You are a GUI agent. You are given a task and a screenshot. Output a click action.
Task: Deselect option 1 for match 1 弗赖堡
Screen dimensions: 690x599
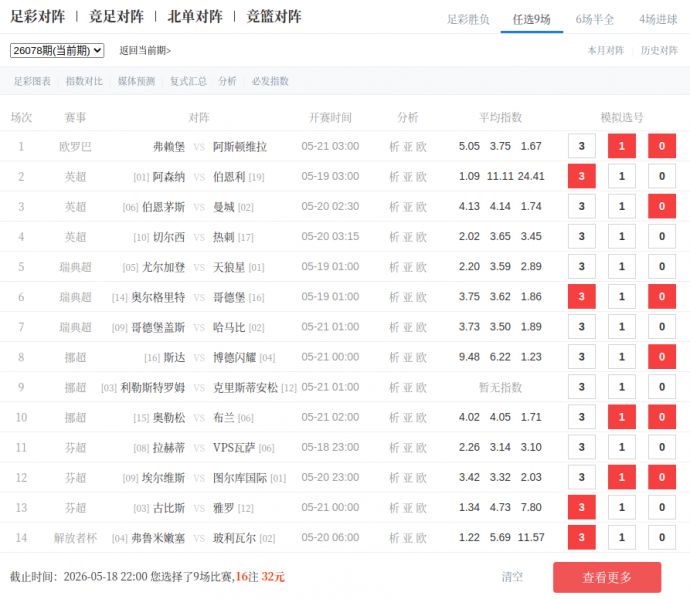[622, 146]
